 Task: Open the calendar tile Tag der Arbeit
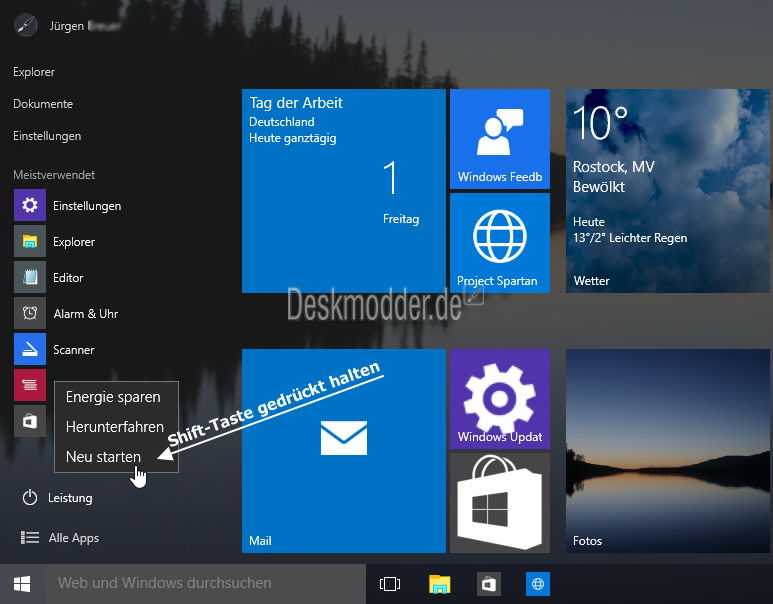(344, 191)
